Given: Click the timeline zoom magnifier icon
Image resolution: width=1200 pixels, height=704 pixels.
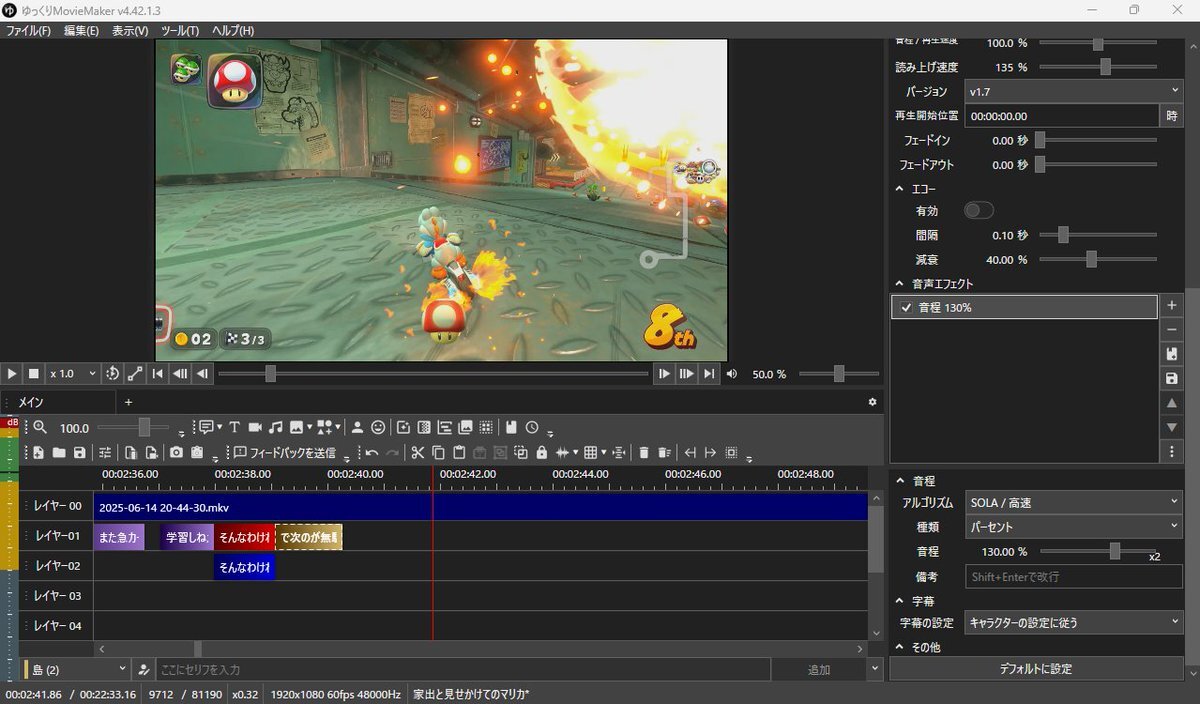Looking at the screenshot, I should point(40,427).
